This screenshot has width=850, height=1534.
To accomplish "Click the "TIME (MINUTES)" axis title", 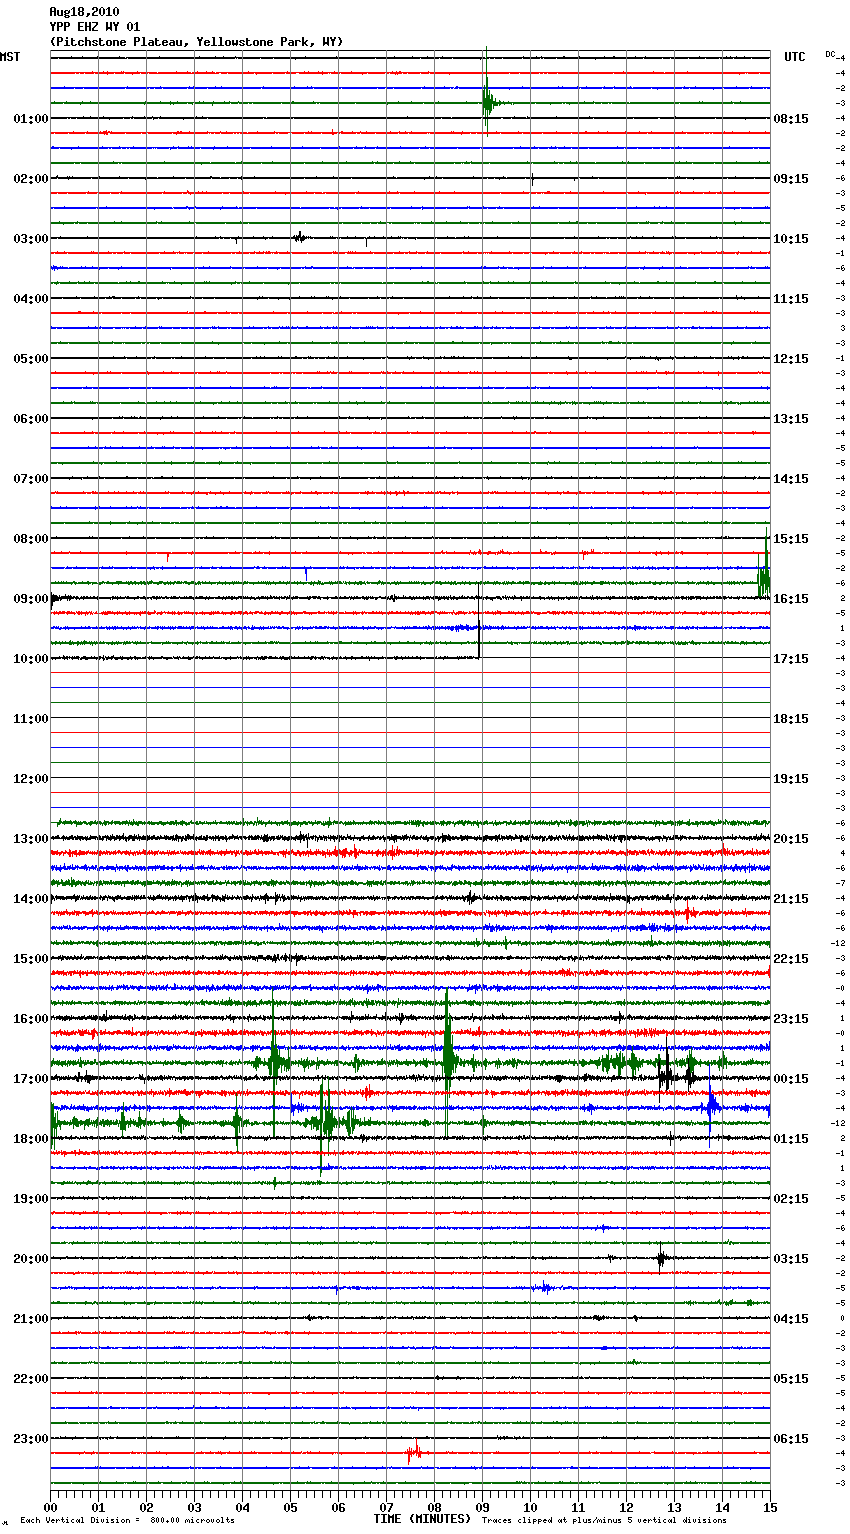I will (x=422, y=1519).
